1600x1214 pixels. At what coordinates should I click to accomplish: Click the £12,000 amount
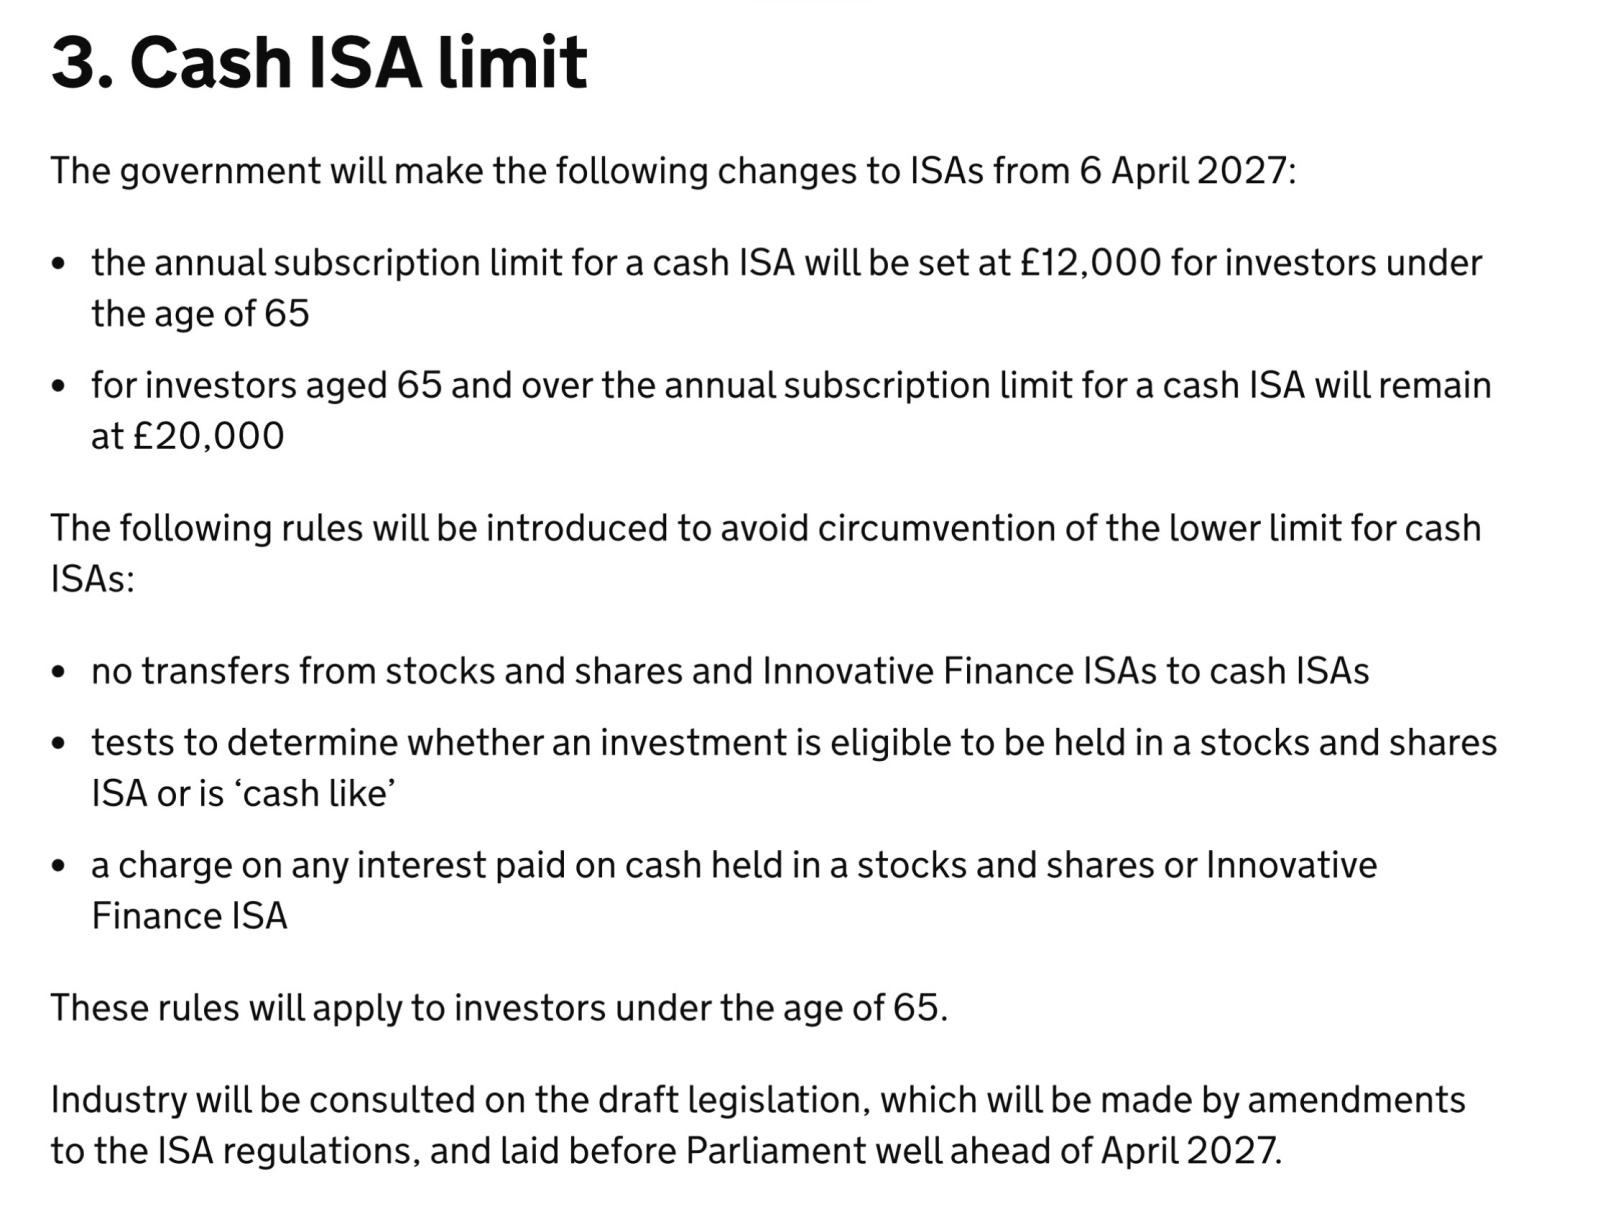tap(1090, 263)
